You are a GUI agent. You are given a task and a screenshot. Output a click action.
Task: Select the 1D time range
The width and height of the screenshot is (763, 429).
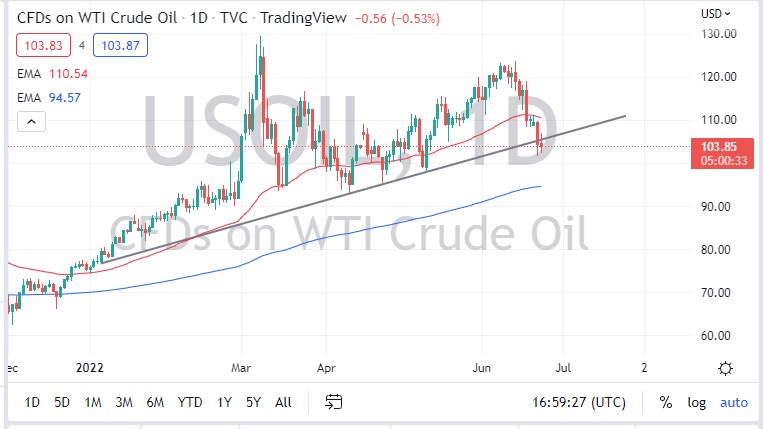(32, 402)
